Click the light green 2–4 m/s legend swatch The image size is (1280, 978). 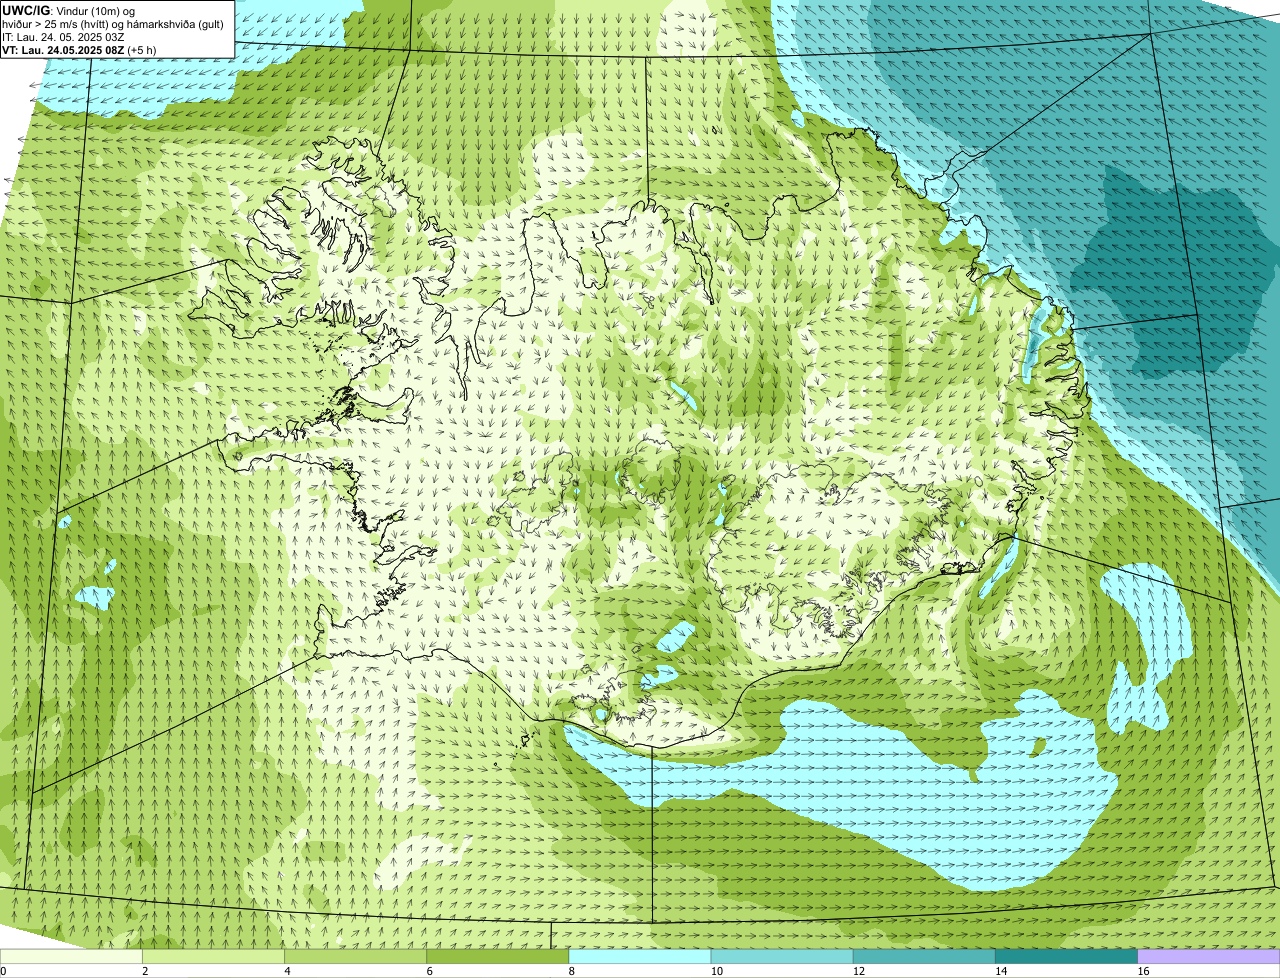pyautogui.click(x=213, y=957)
